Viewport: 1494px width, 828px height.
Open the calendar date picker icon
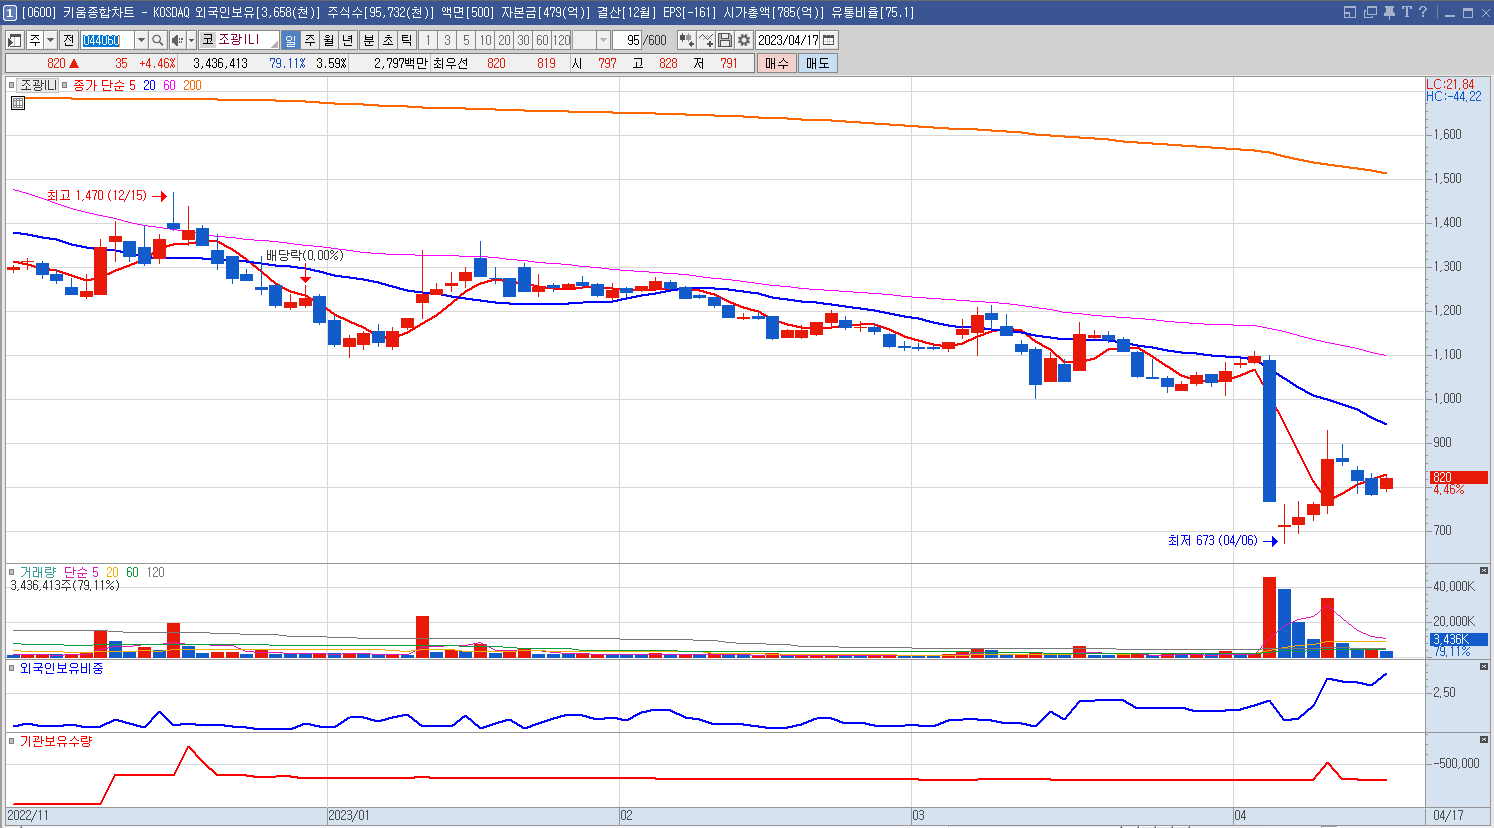point(829,40)
